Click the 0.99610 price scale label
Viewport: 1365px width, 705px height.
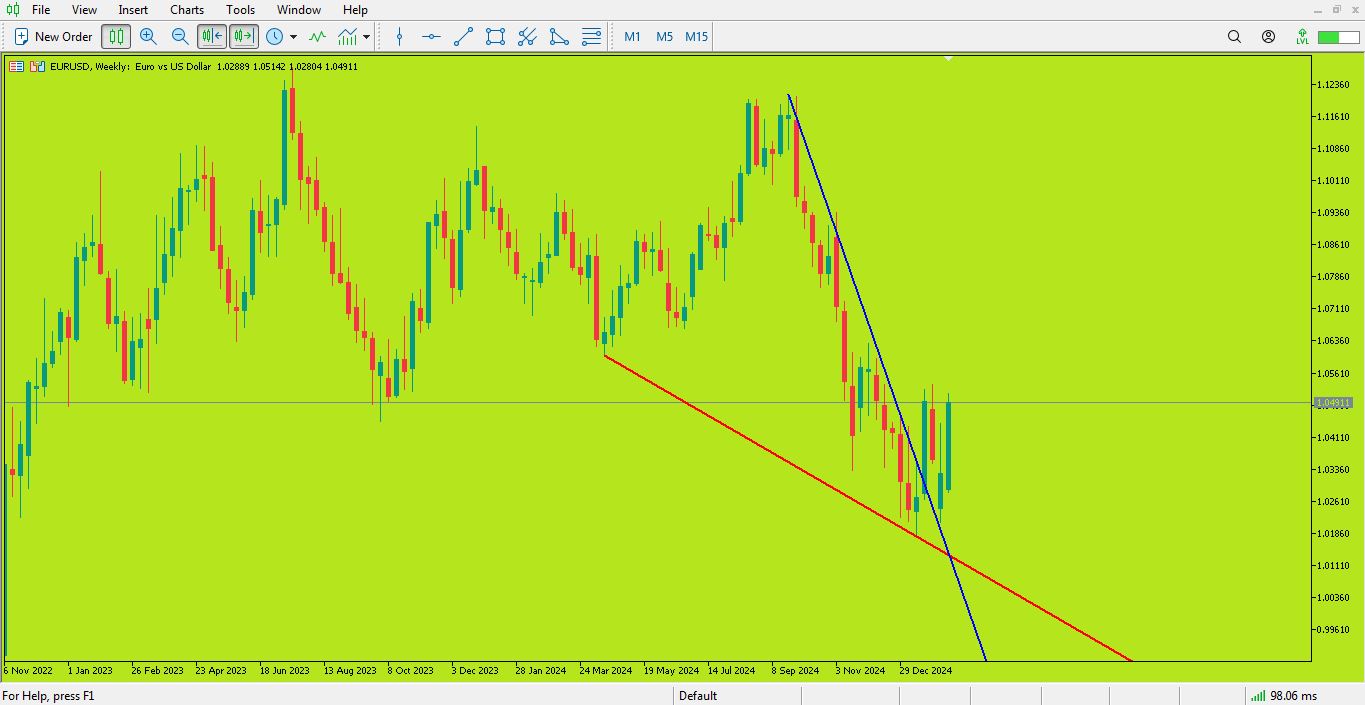click(1335, 629)
